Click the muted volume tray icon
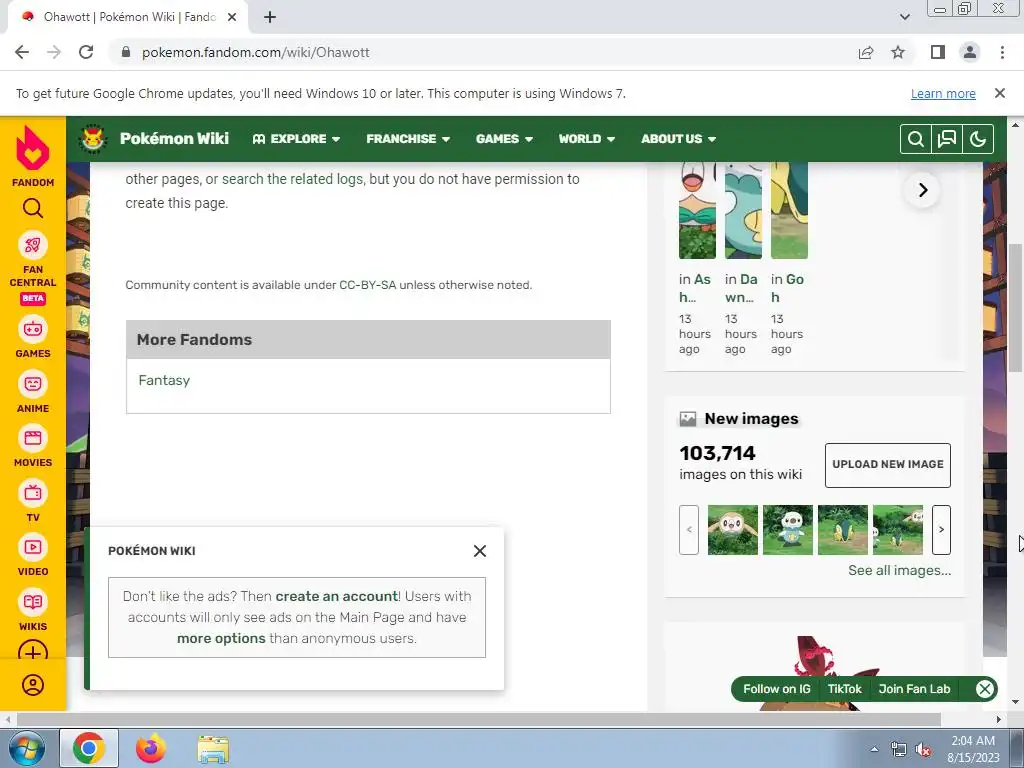 click(x=923, y=750)
